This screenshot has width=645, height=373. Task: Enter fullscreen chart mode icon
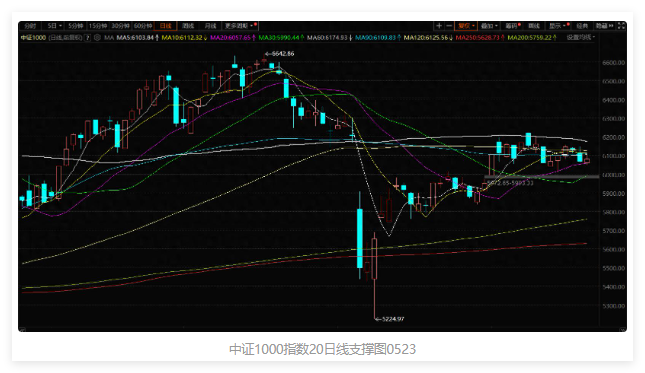621,26
